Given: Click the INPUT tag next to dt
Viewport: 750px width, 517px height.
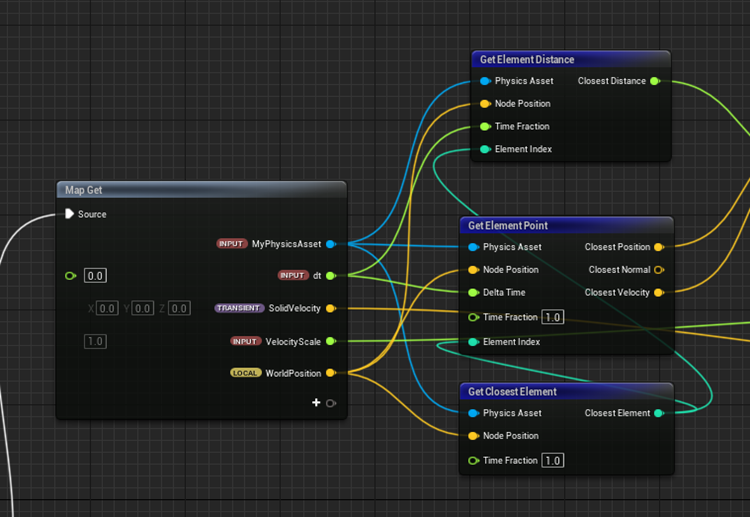Looking at the screenshot, I should click(293, 275).
